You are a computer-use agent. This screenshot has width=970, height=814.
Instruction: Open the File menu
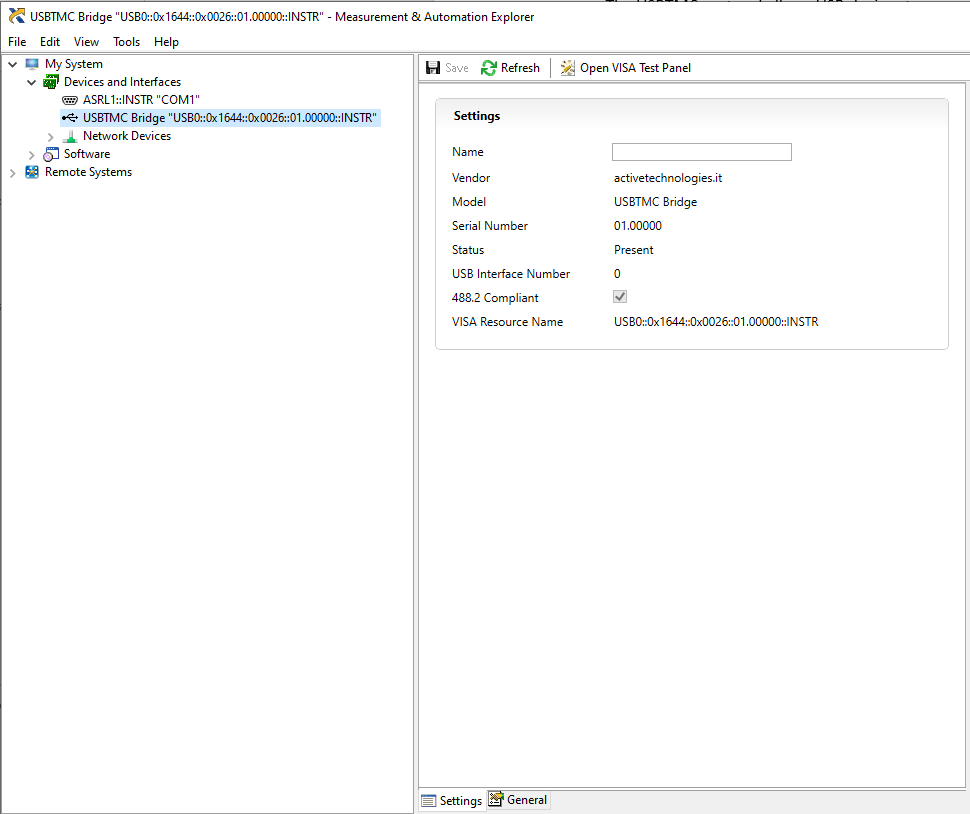(x=17, y=41)
